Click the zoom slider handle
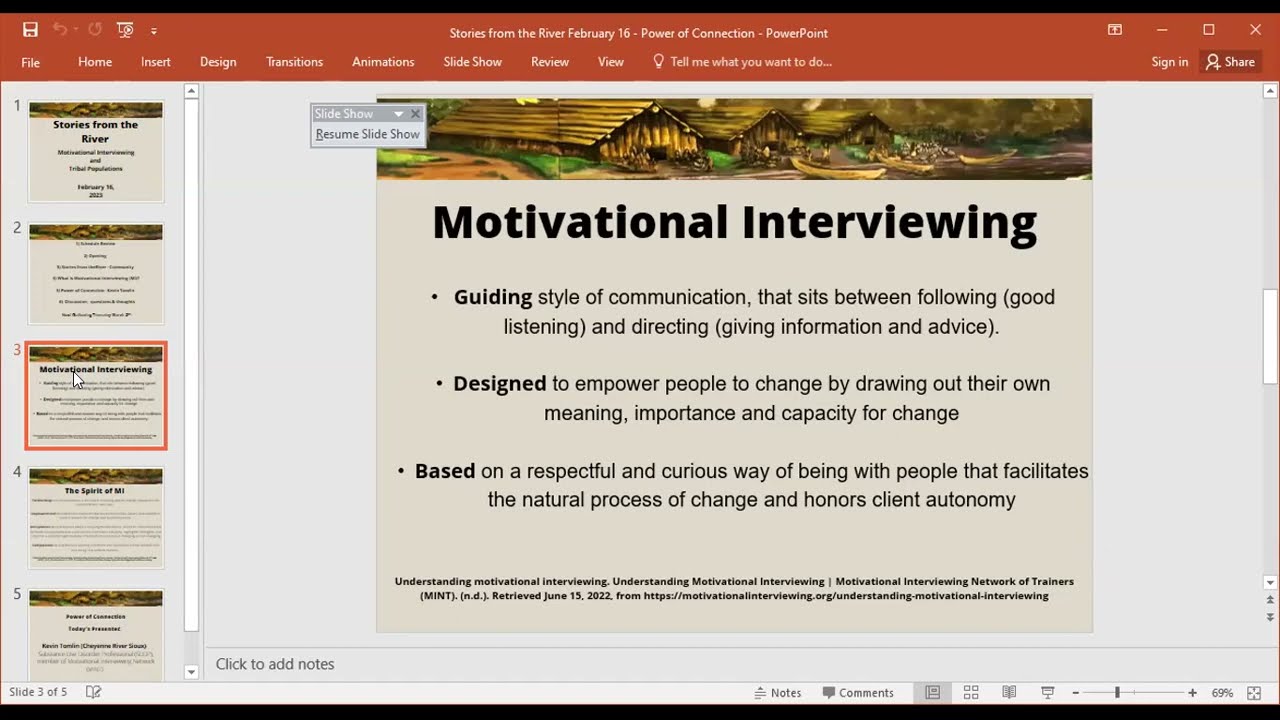The height and width of the screenshot is (720, 1280). point(1117,693)
